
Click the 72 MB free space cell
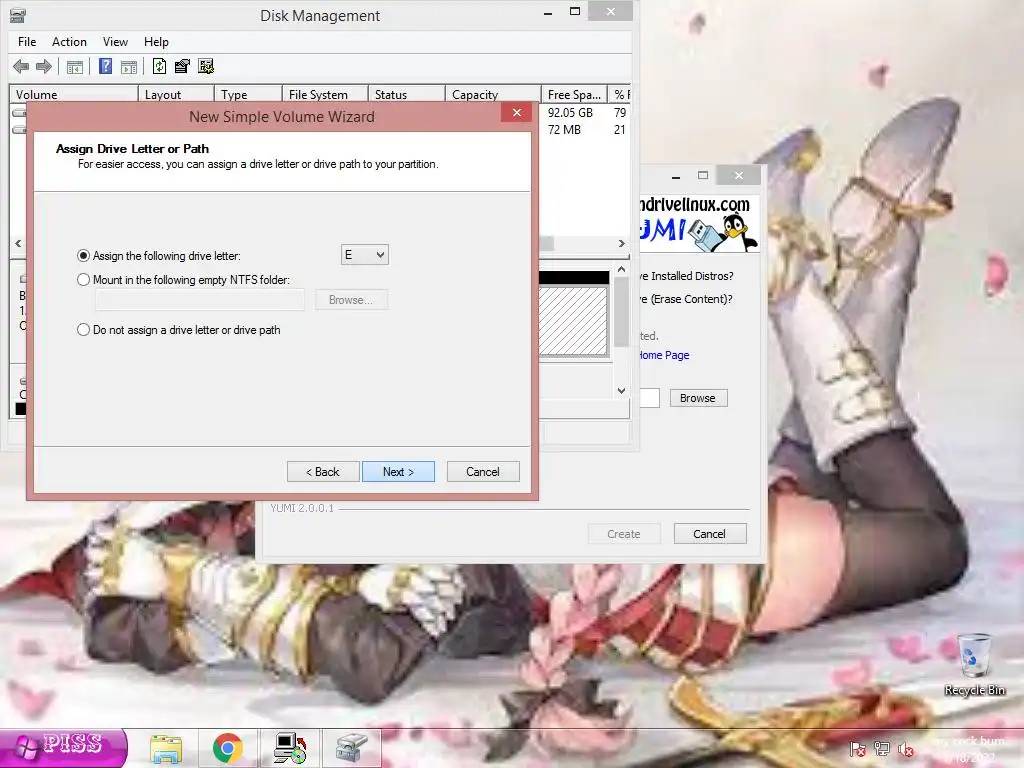pyautogui.click(x=564, y=129)
